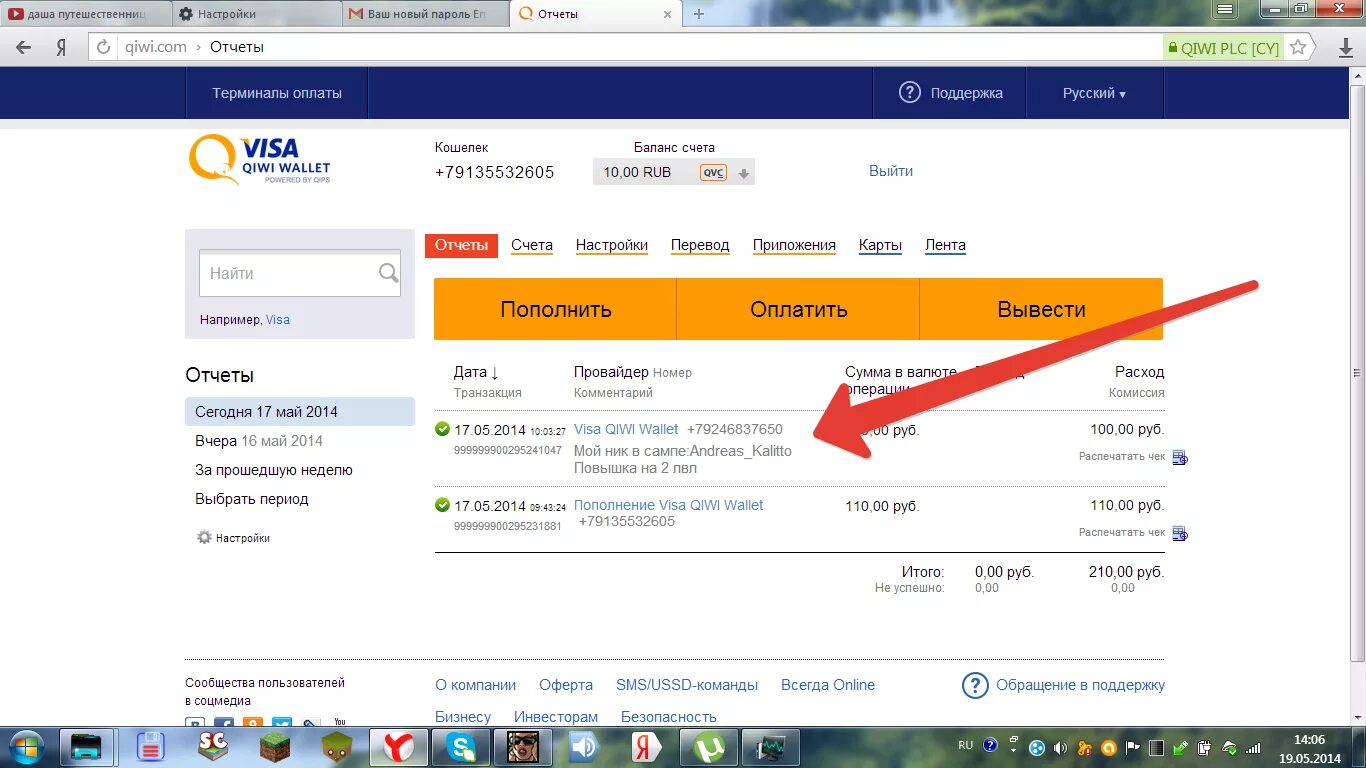Screen dimensions: 1366x768
Task: Open the Visa QIWI Wallet provider link
Action: [x=626, y=429]
